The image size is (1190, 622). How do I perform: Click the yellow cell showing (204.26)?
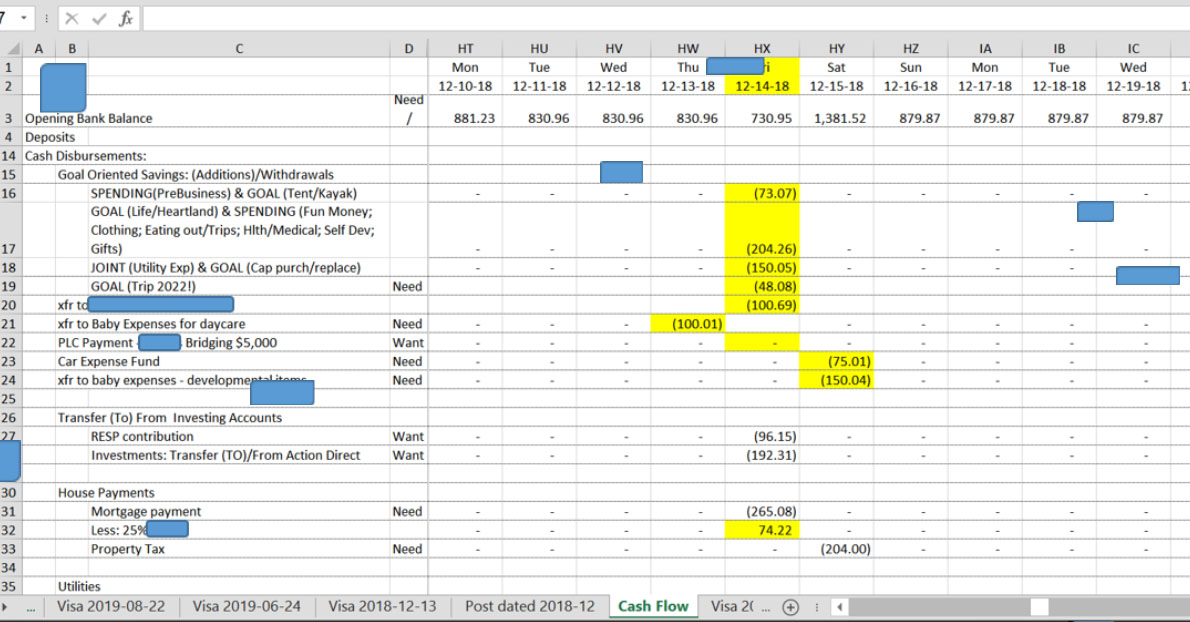coord(761,249)
